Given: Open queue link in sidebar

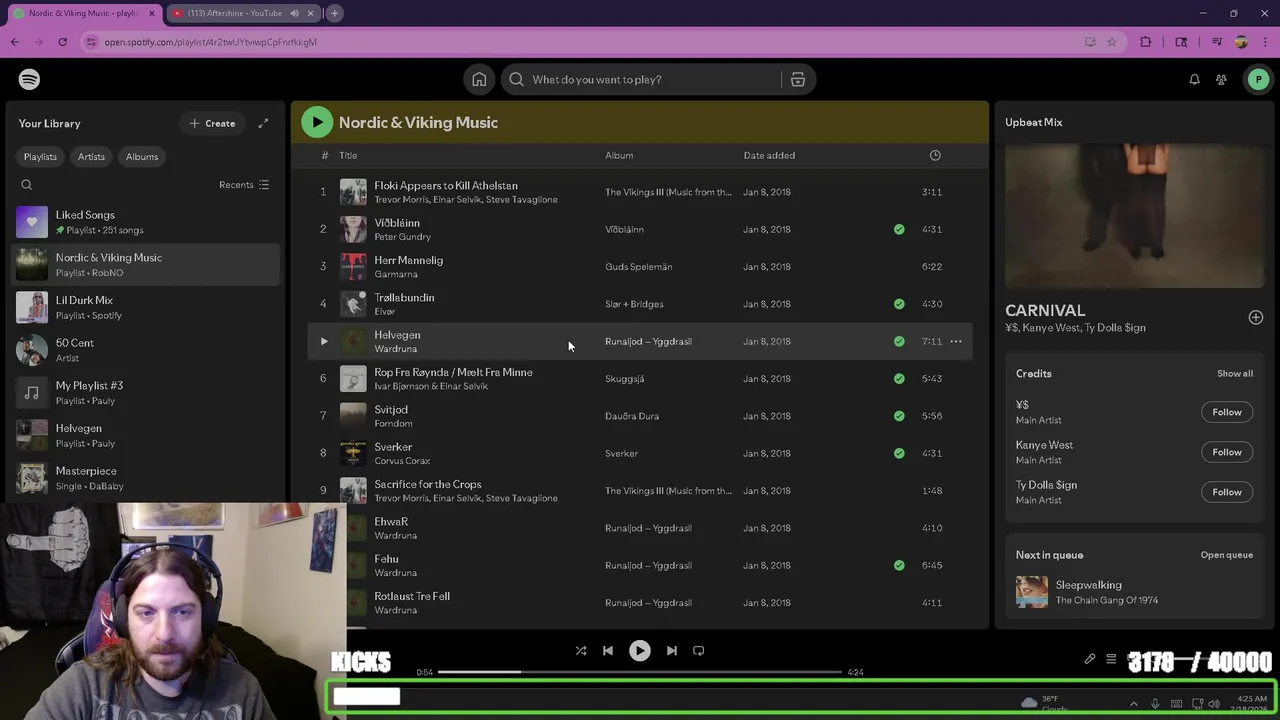Looking at the screenshot, I should pos(1226,555).
